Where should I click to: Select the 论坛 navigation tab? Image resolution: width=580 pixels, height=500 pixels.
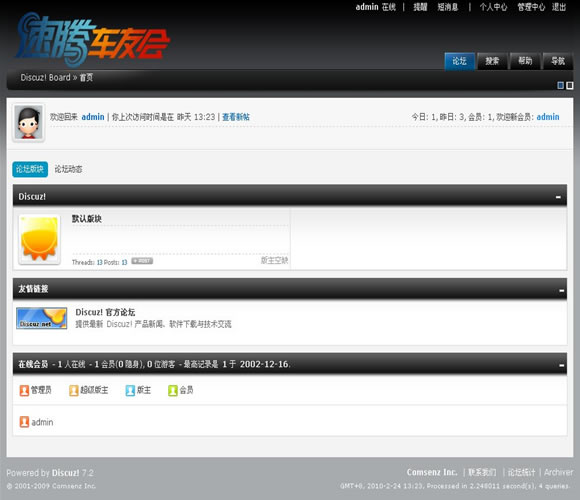pyautogui.click(x=460, y=61)
